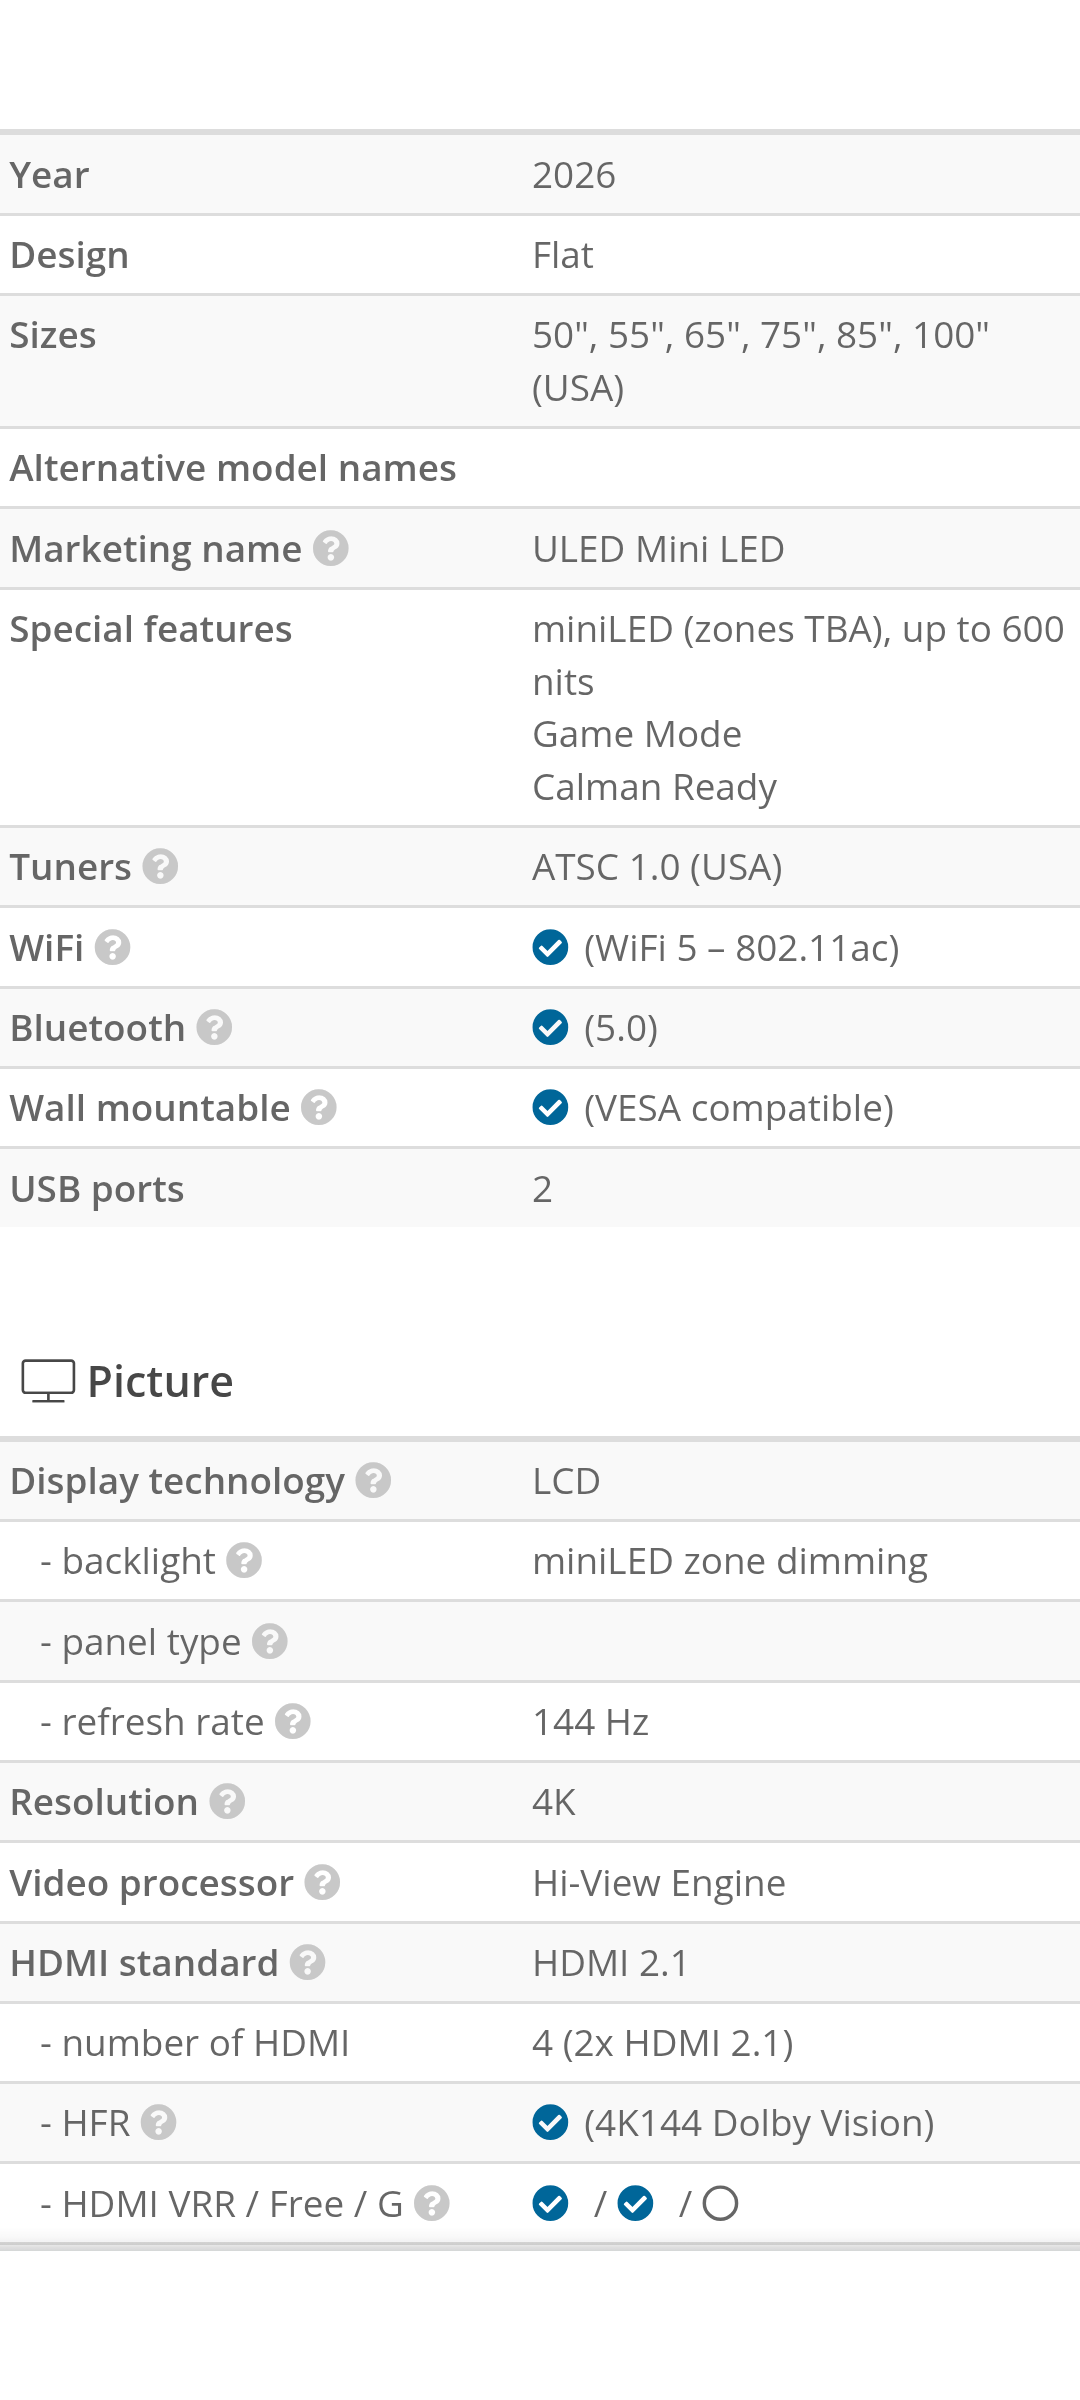Show the HFR help tooltip

click(x=158, y=2123)
